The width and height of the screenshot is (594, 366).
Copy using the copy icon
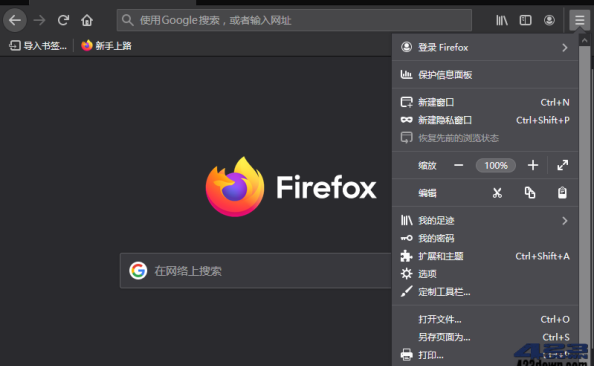click(530, 193)
